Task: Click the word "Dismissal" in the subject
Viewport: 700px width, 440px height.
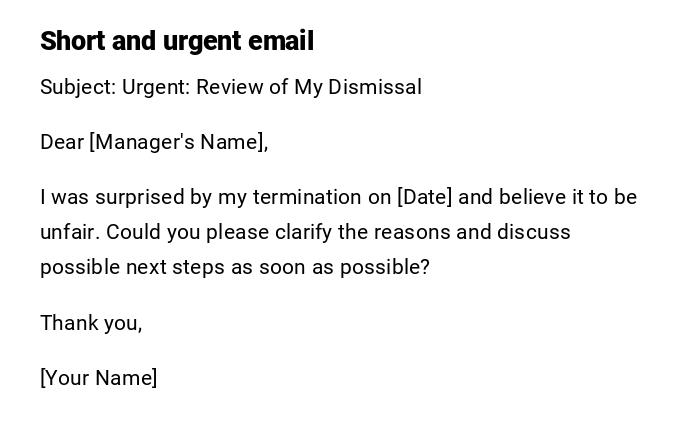Action: pyautogui.click(x=376, y=87)
